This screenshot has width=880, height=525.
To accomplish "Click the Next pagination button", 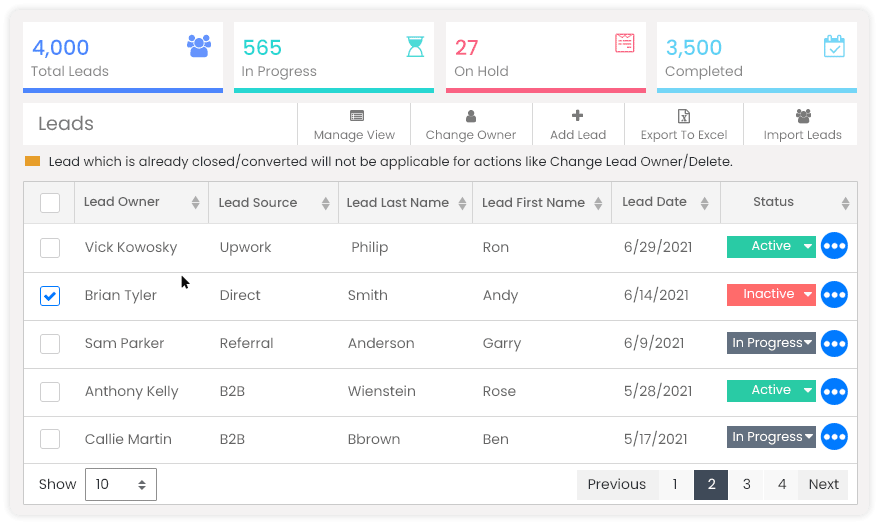I will tap(823, 485).
